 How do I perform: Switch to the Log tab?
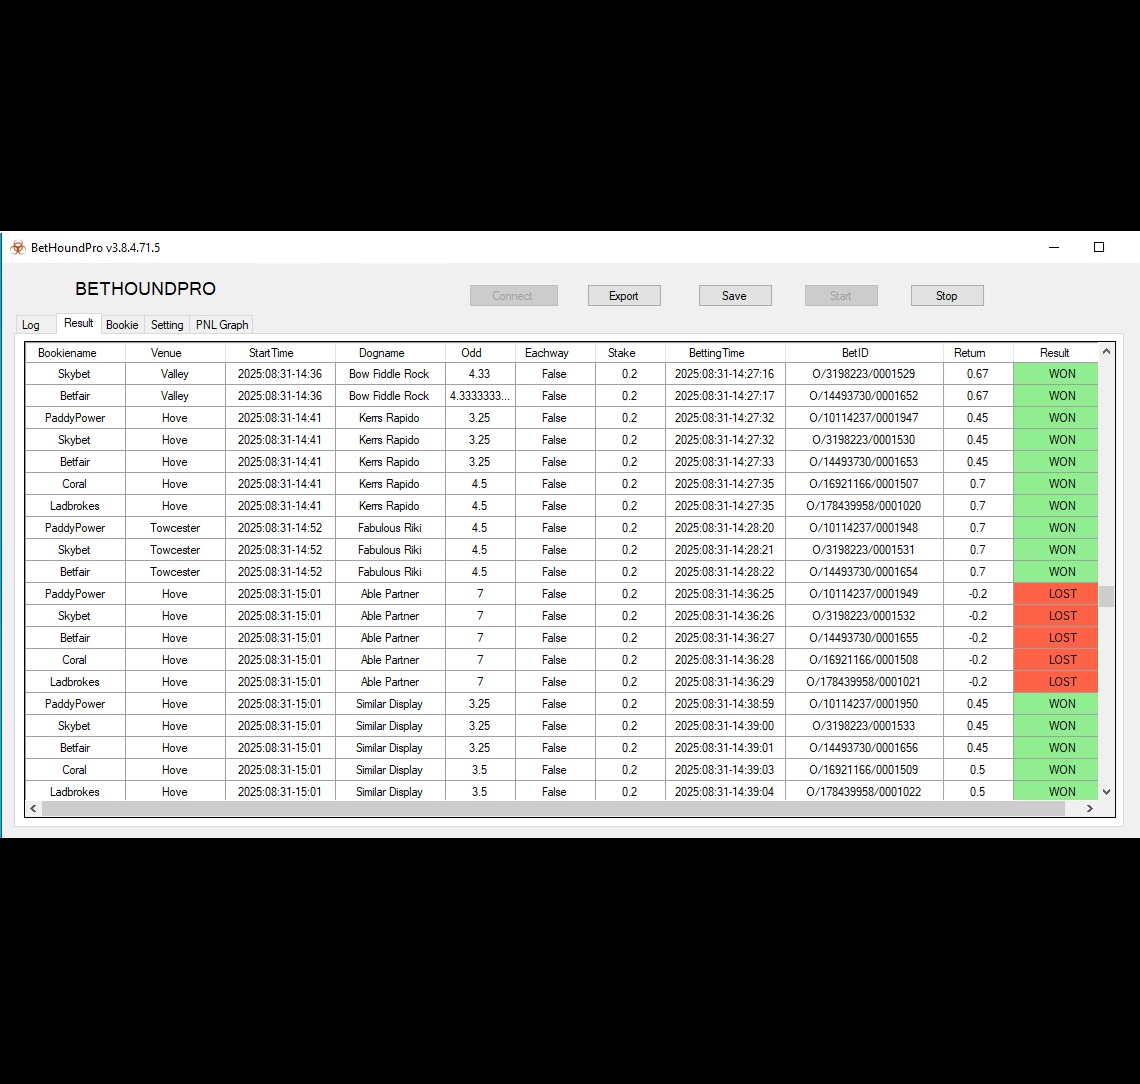tap(31, 325)
